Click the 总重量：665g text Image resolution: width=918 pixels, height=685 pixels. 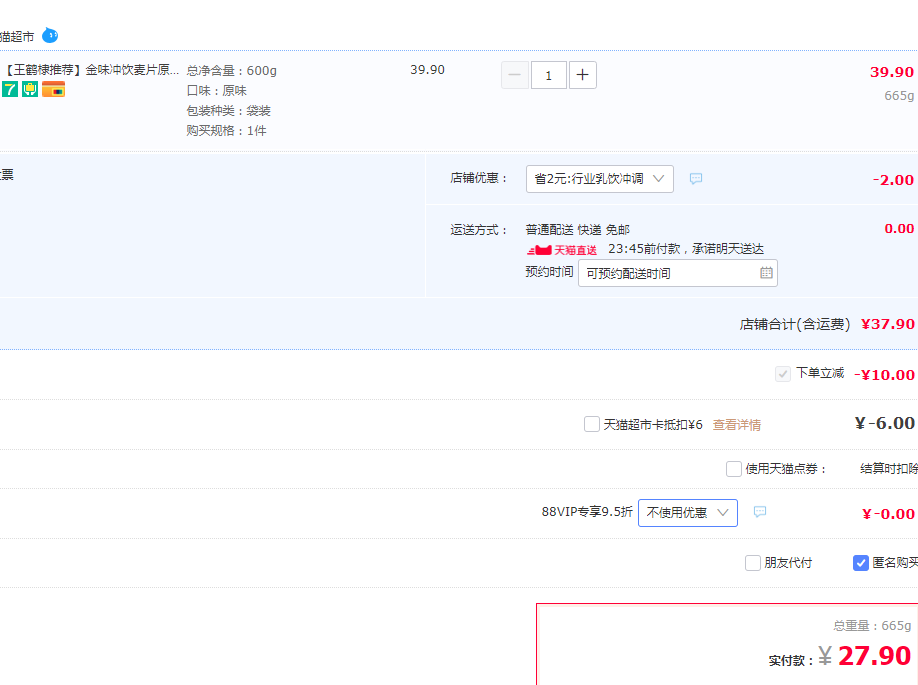tap(872, 625)
